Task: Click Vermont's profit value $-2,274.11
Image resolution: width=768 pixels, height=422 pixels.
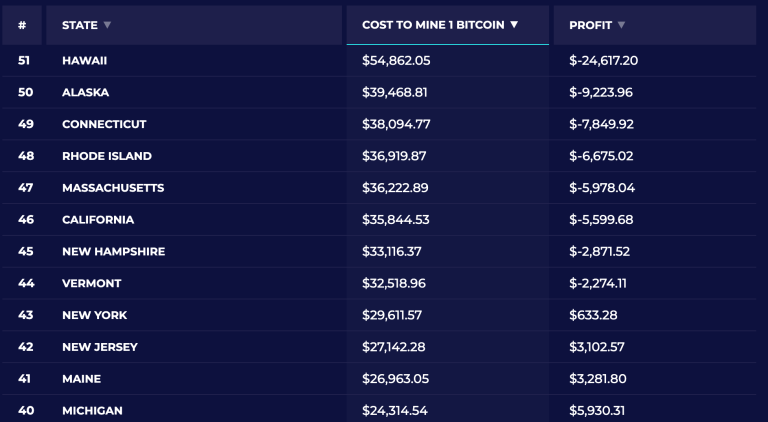Action: tap(598, 284)
